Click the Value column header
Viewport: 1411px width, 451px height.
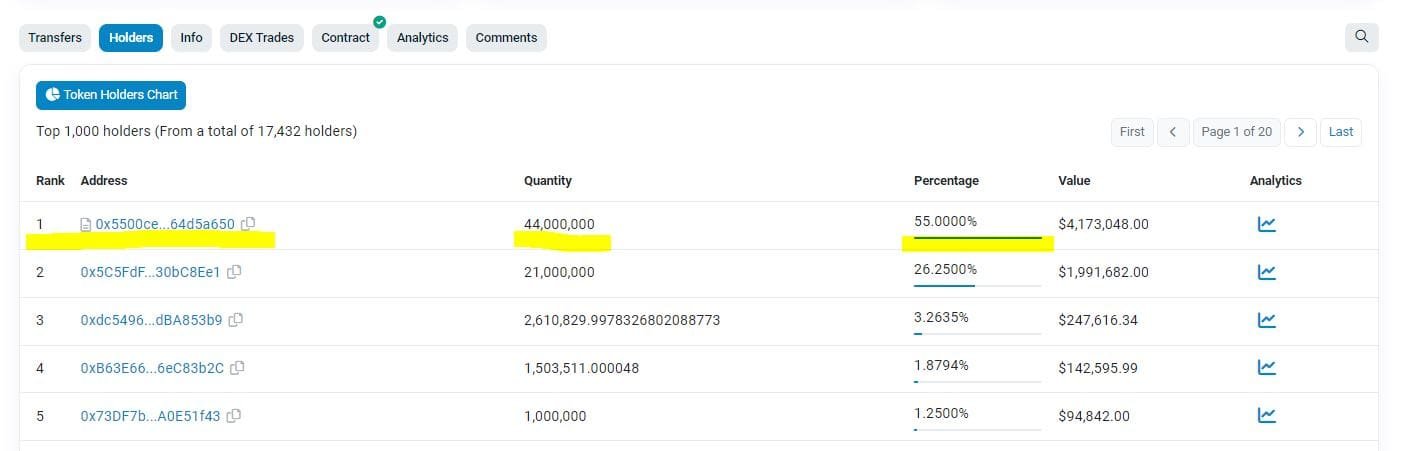tap(1074, 181)
